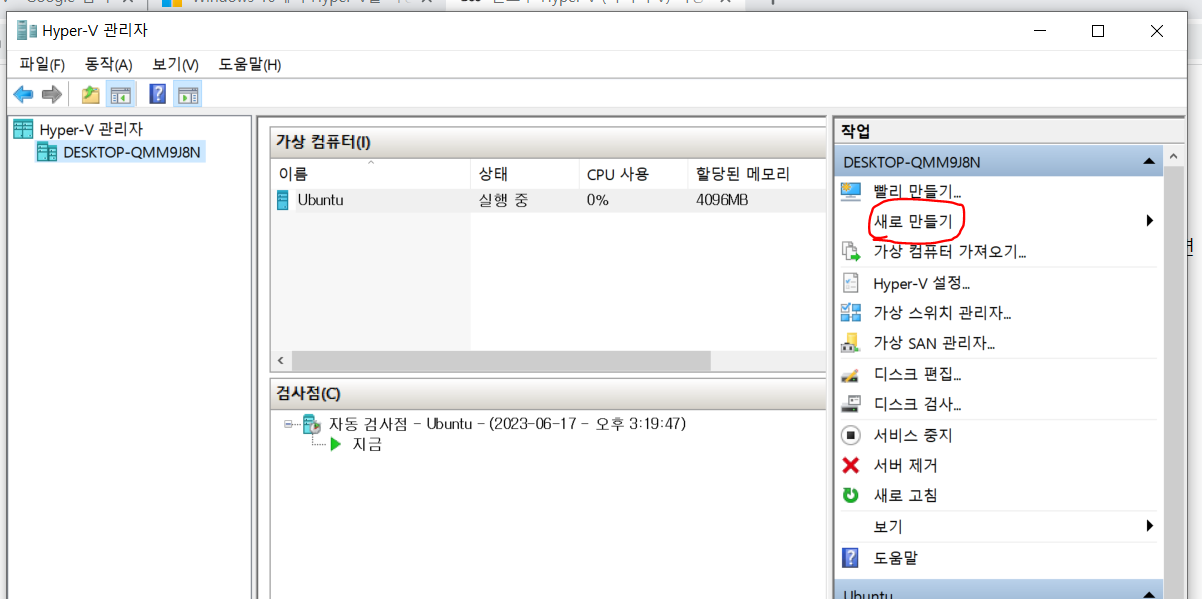Select DESKTOP-QMM9J8N in the left tree
1202x599 pixels.
coord(132,152)
